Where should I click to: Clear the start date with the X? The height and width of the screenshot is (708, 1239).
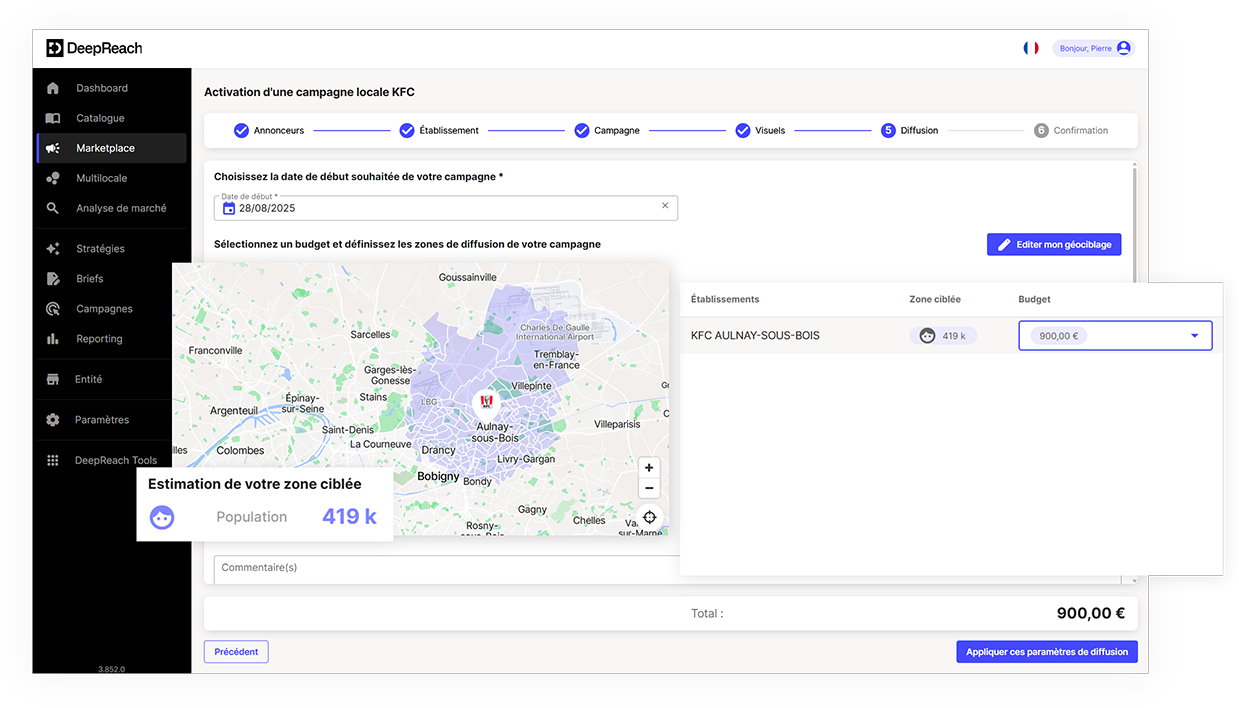point(665,206)
